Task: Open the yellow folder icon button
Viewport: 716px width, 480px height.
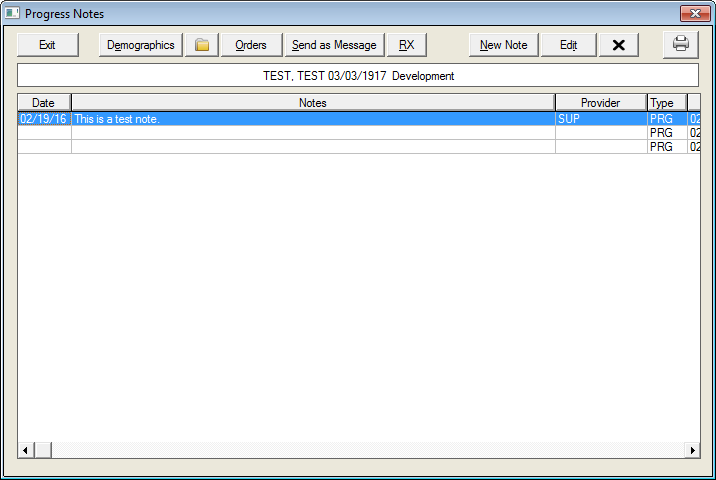Action: coord(202,45)
